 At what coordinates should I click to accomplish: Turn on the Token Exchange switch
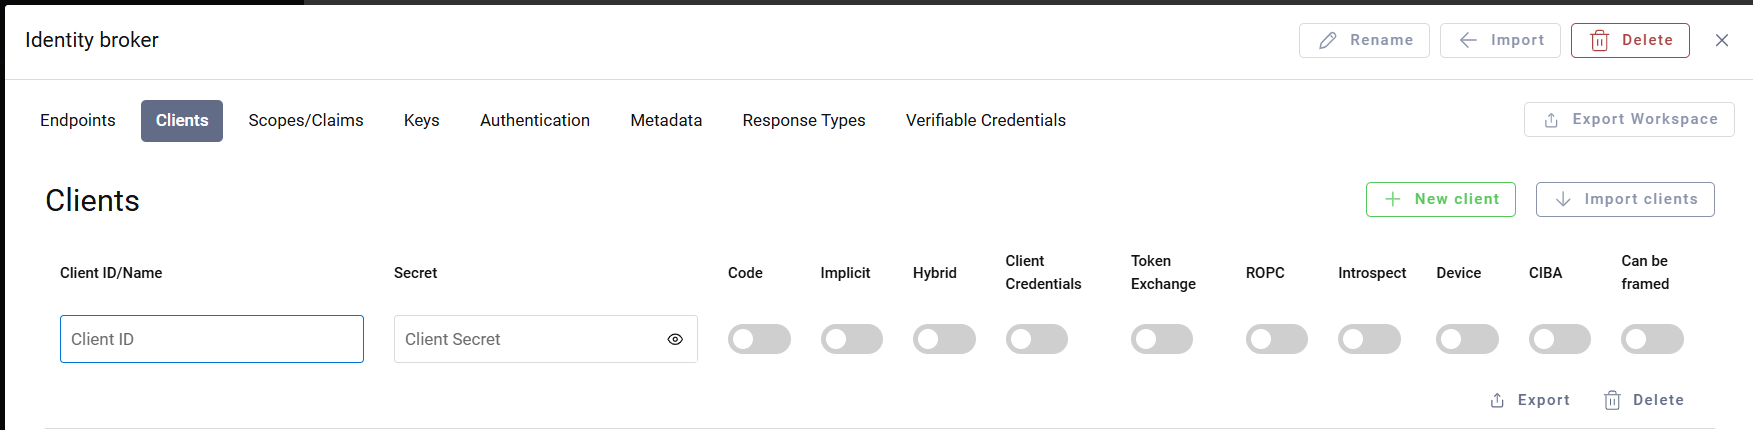coord(1161,339)
